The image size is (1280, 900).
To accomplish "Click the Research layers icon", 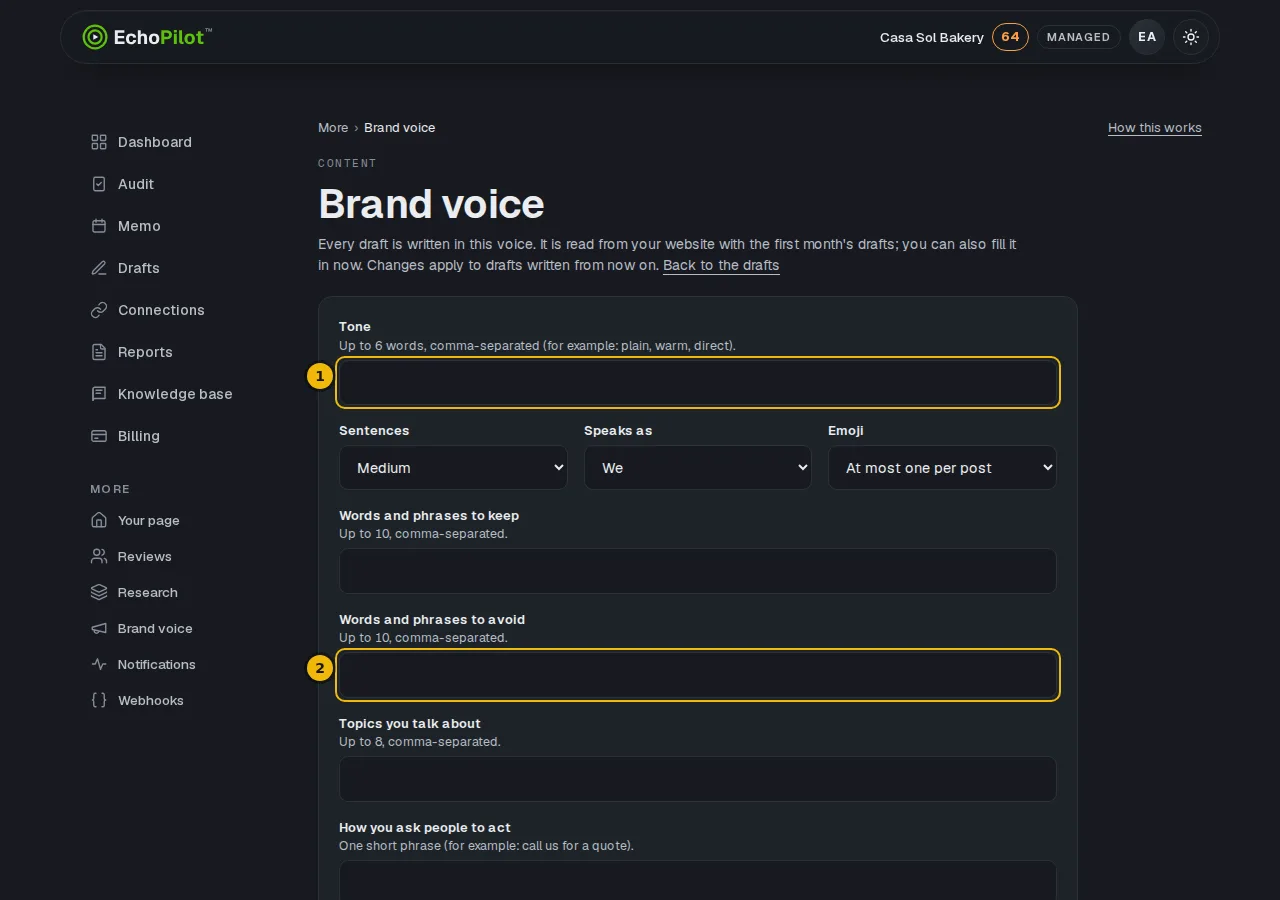I will pyautogui.click(x=99, y=592).
